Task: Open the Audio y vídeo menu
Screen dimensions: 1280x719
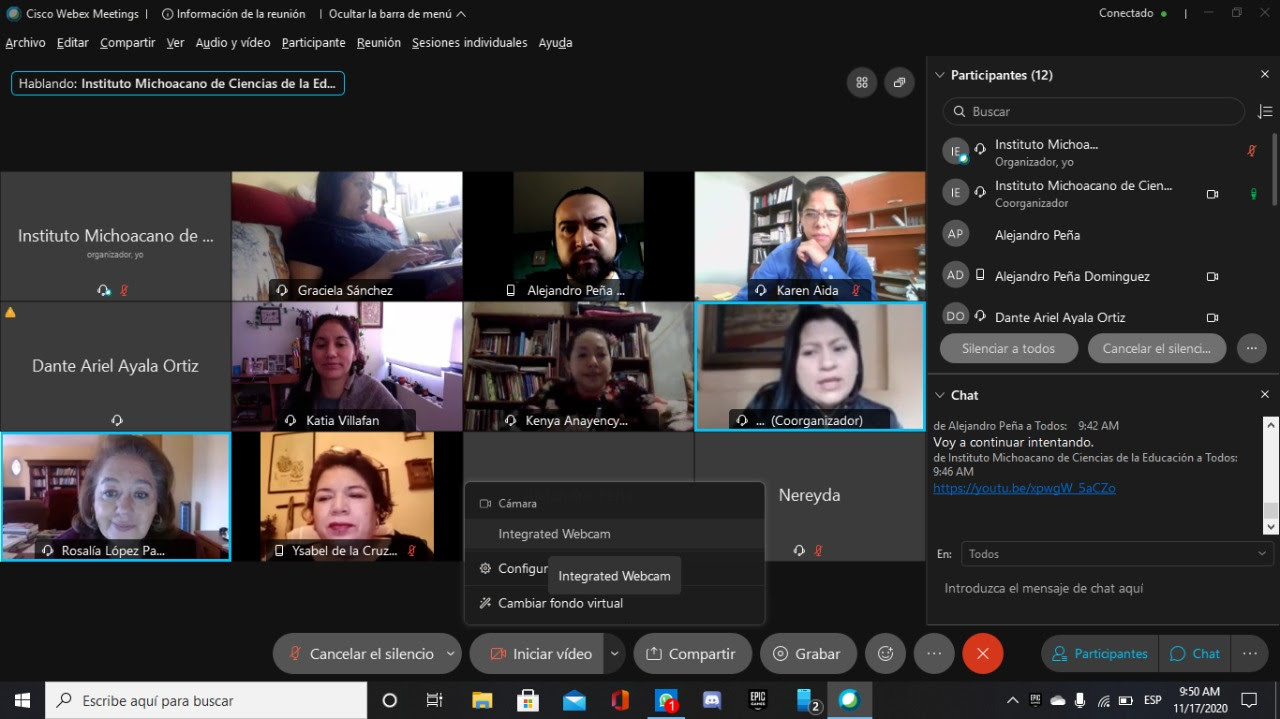Action: pyautogui.click(x=233, y=43)
